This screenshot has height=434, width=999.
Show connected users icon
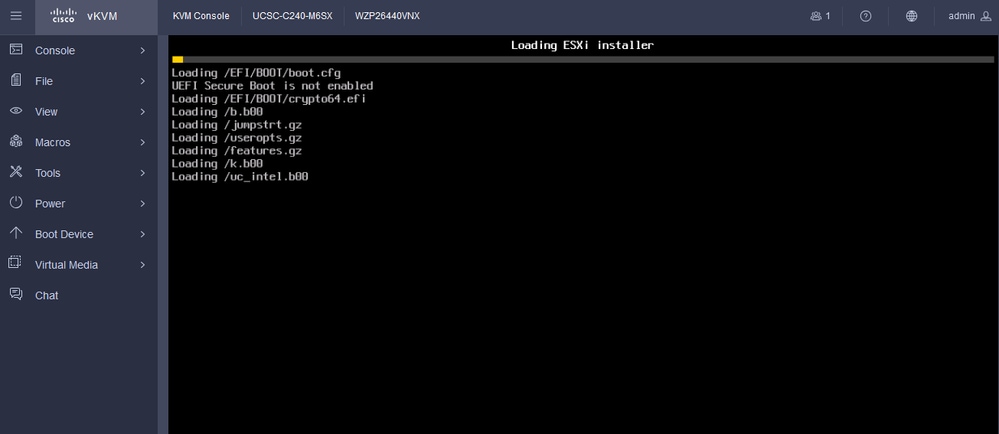point(816,16)
